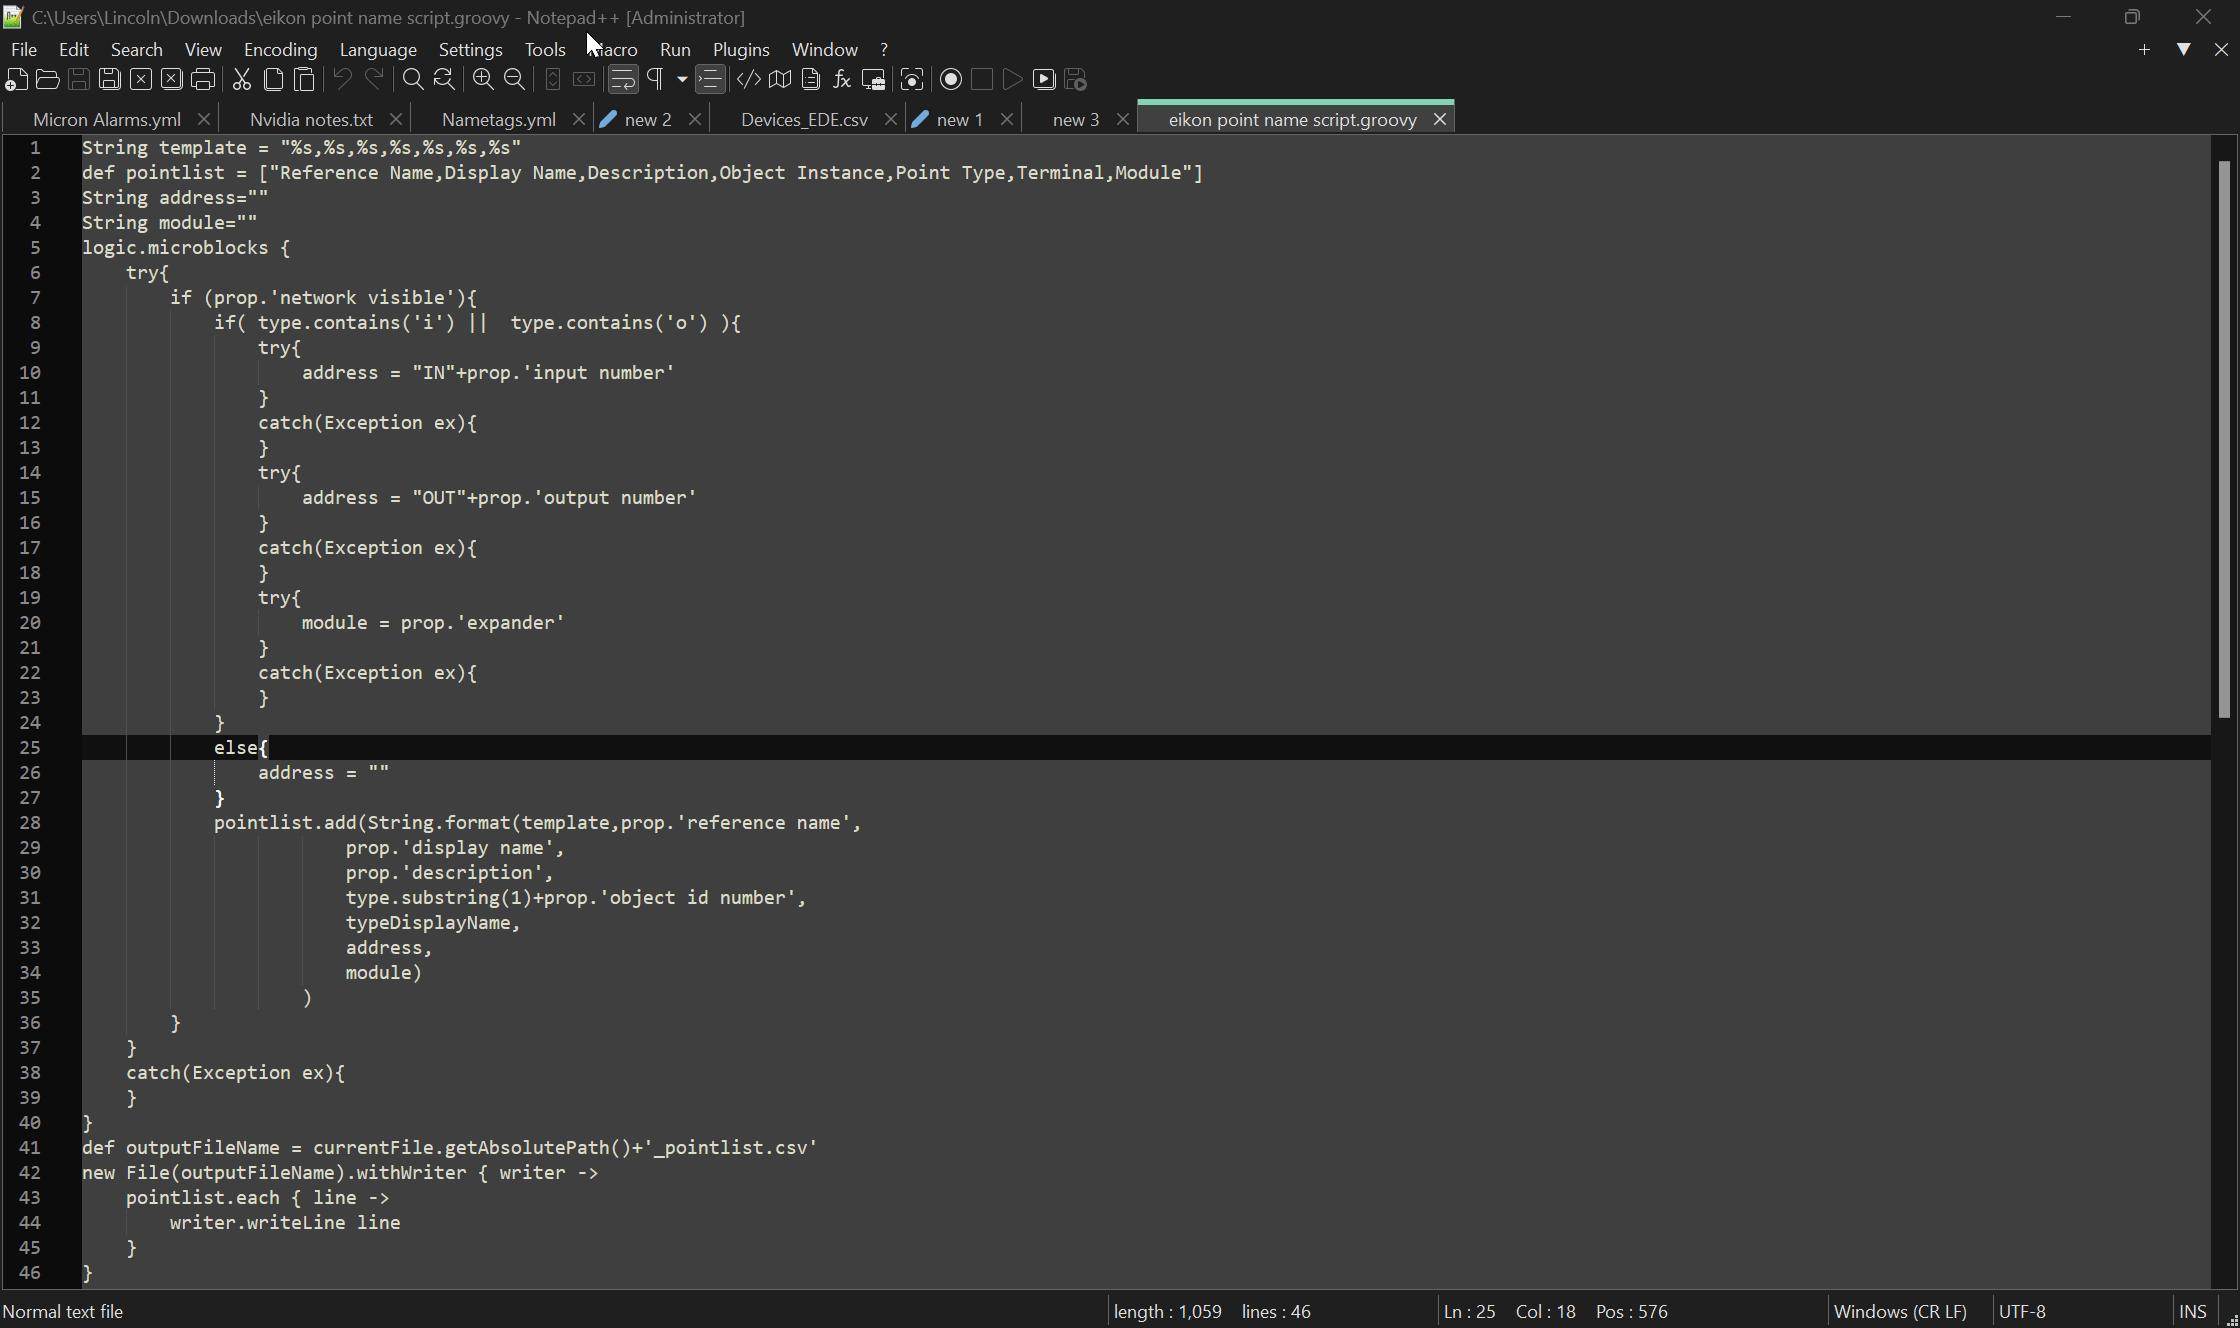Paste from clipboard toolbar icon

coord(304,80)
